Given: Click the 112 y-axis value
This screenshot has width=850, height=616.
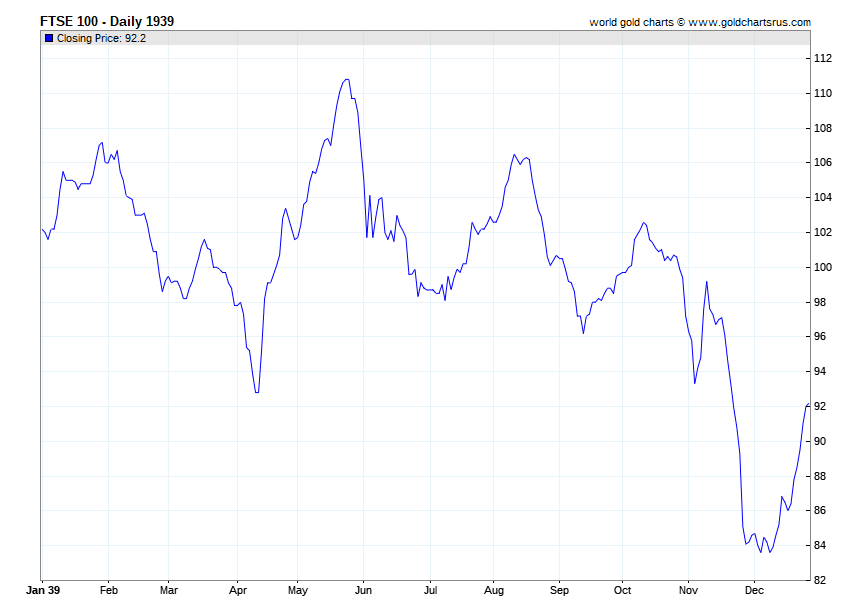Looking at the screenshot, I should 823,59.
